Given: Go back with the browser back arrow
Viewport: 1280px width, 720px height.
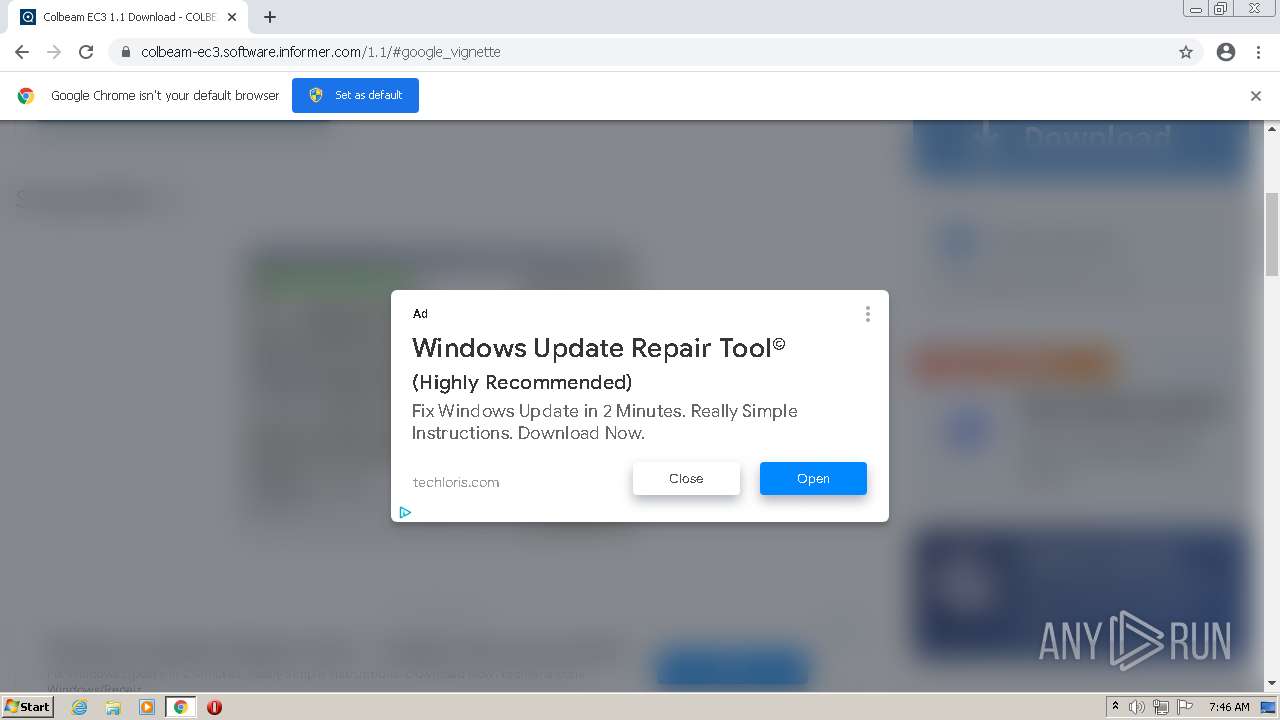Looking at the screenshot, I should coord(22,52).
